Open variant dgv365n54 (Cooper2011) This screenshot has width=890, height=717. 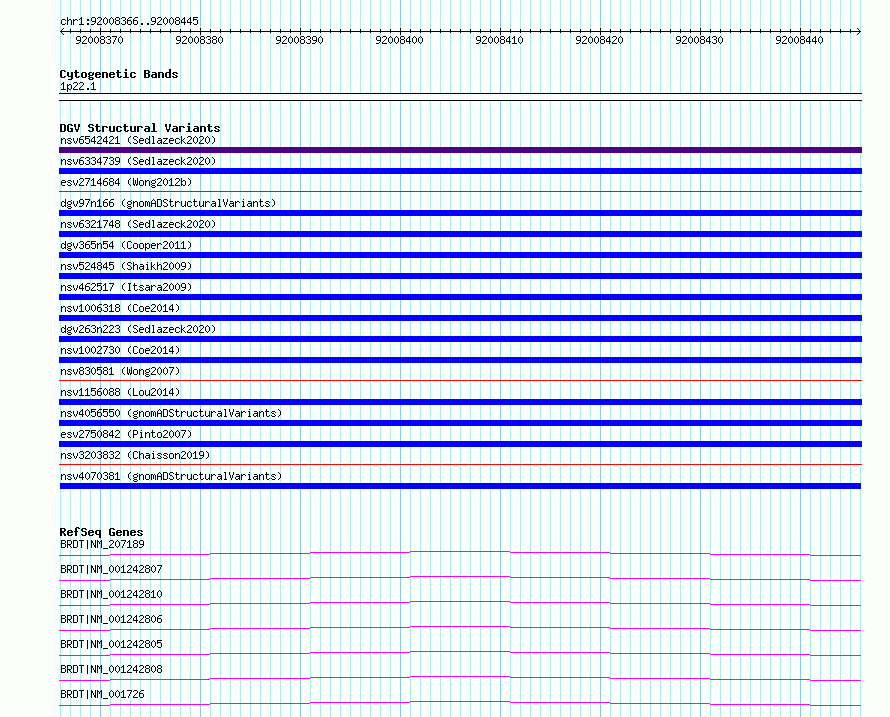(x=126, y=245)
